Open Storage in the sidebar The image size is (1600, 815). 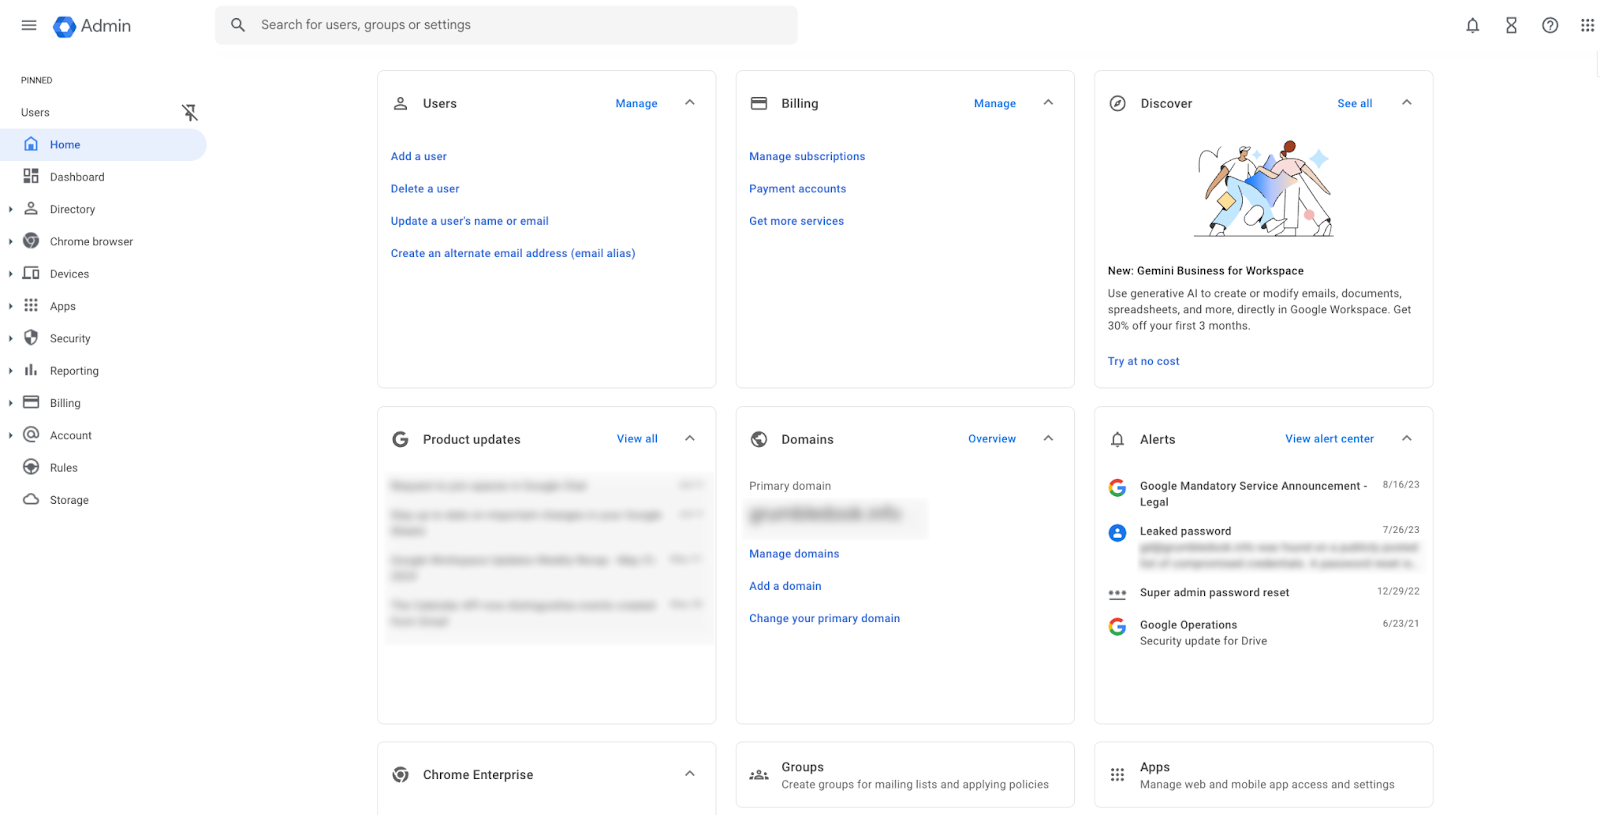pyautogui.click(x=69, y=500)
